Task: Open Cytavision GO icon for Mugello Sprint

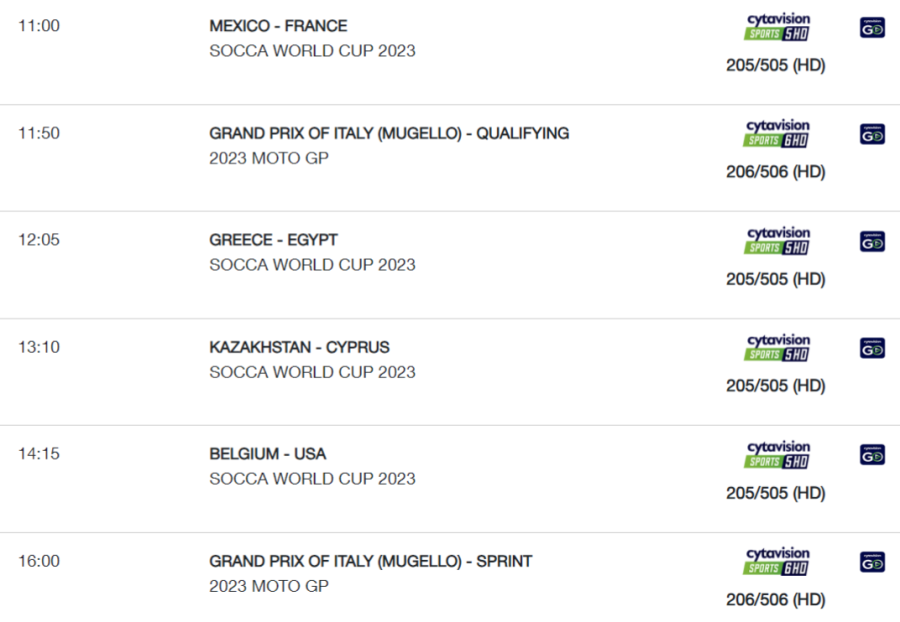Action: pos(872,562)
